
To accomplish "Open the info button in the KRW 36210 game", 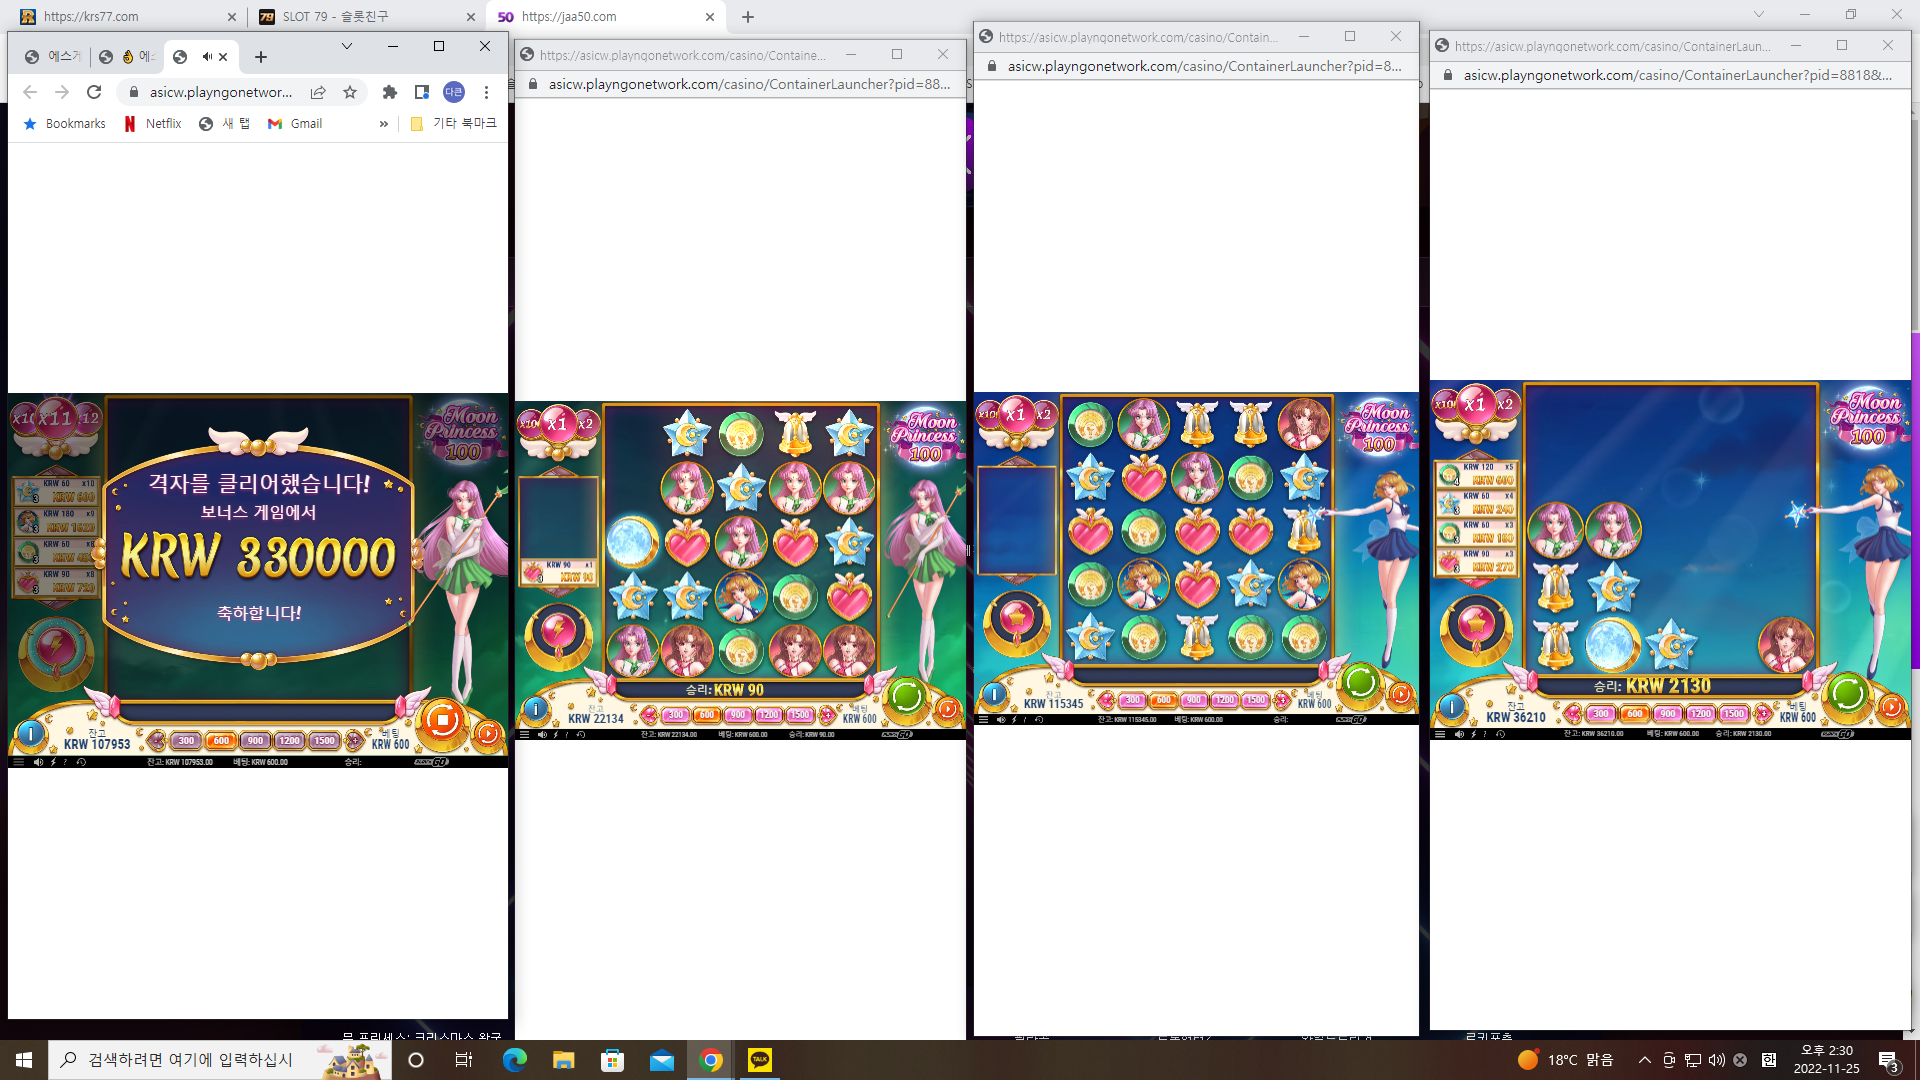I will tap(1452, 707).
